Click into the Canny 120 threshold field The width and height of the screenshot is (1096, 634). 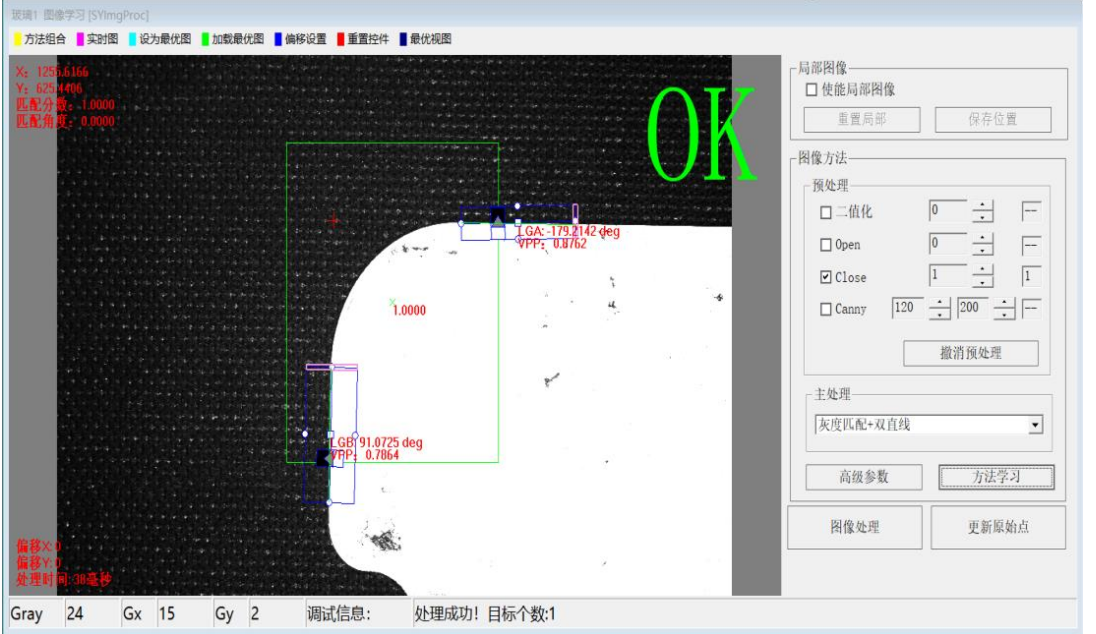click(907, 308)
